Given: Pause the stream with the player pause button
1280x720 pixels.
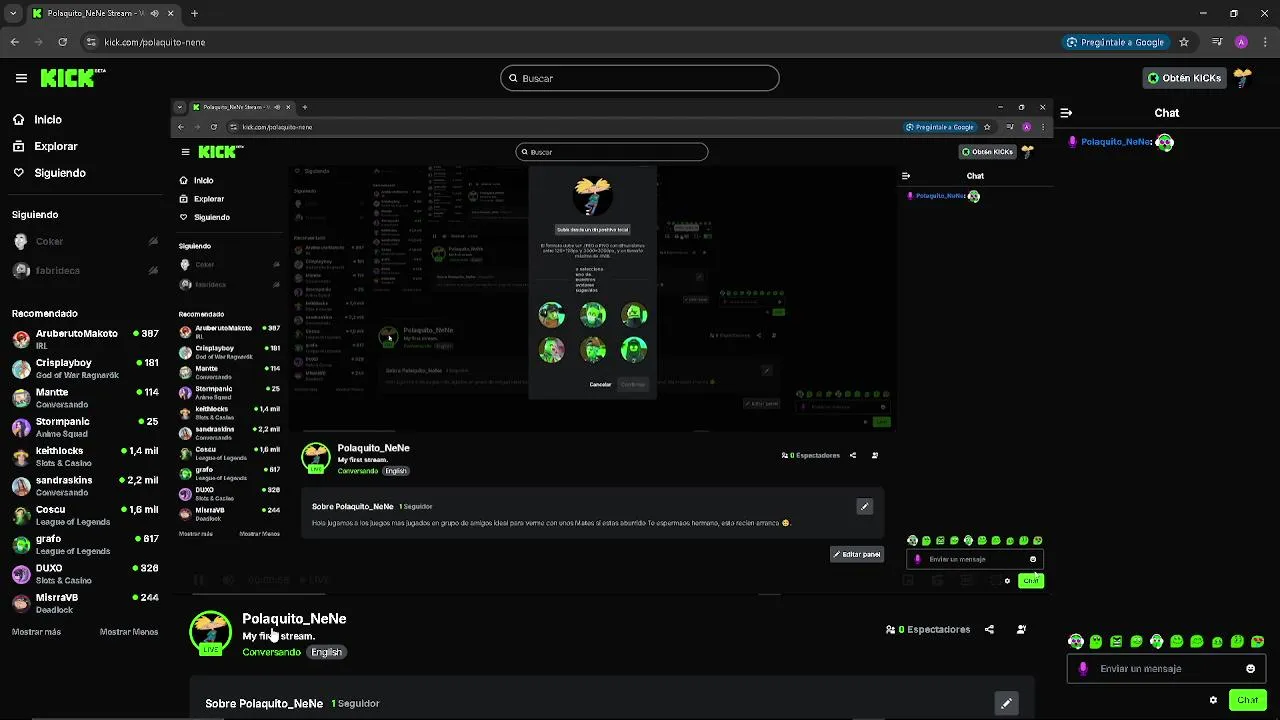Looking at the screenshot, I should (x=199, y=580).
